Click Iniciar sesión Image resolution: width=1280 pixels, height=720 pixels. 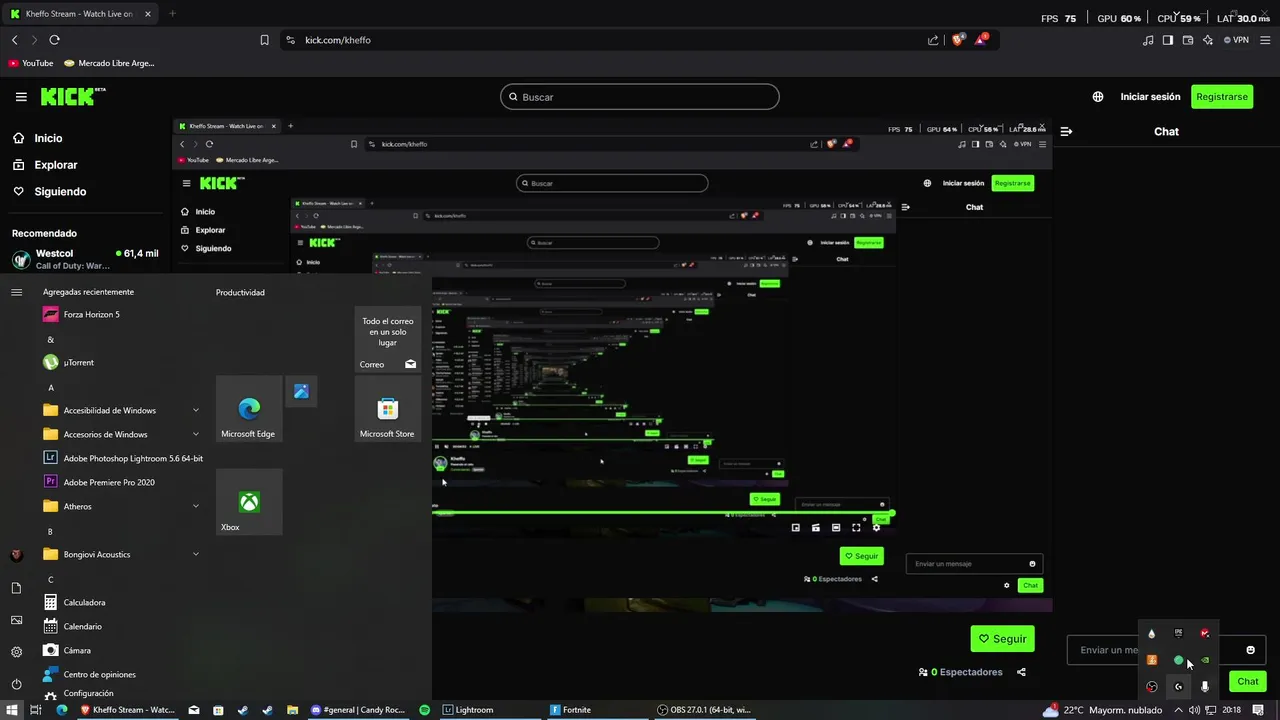click(1150, 97)
